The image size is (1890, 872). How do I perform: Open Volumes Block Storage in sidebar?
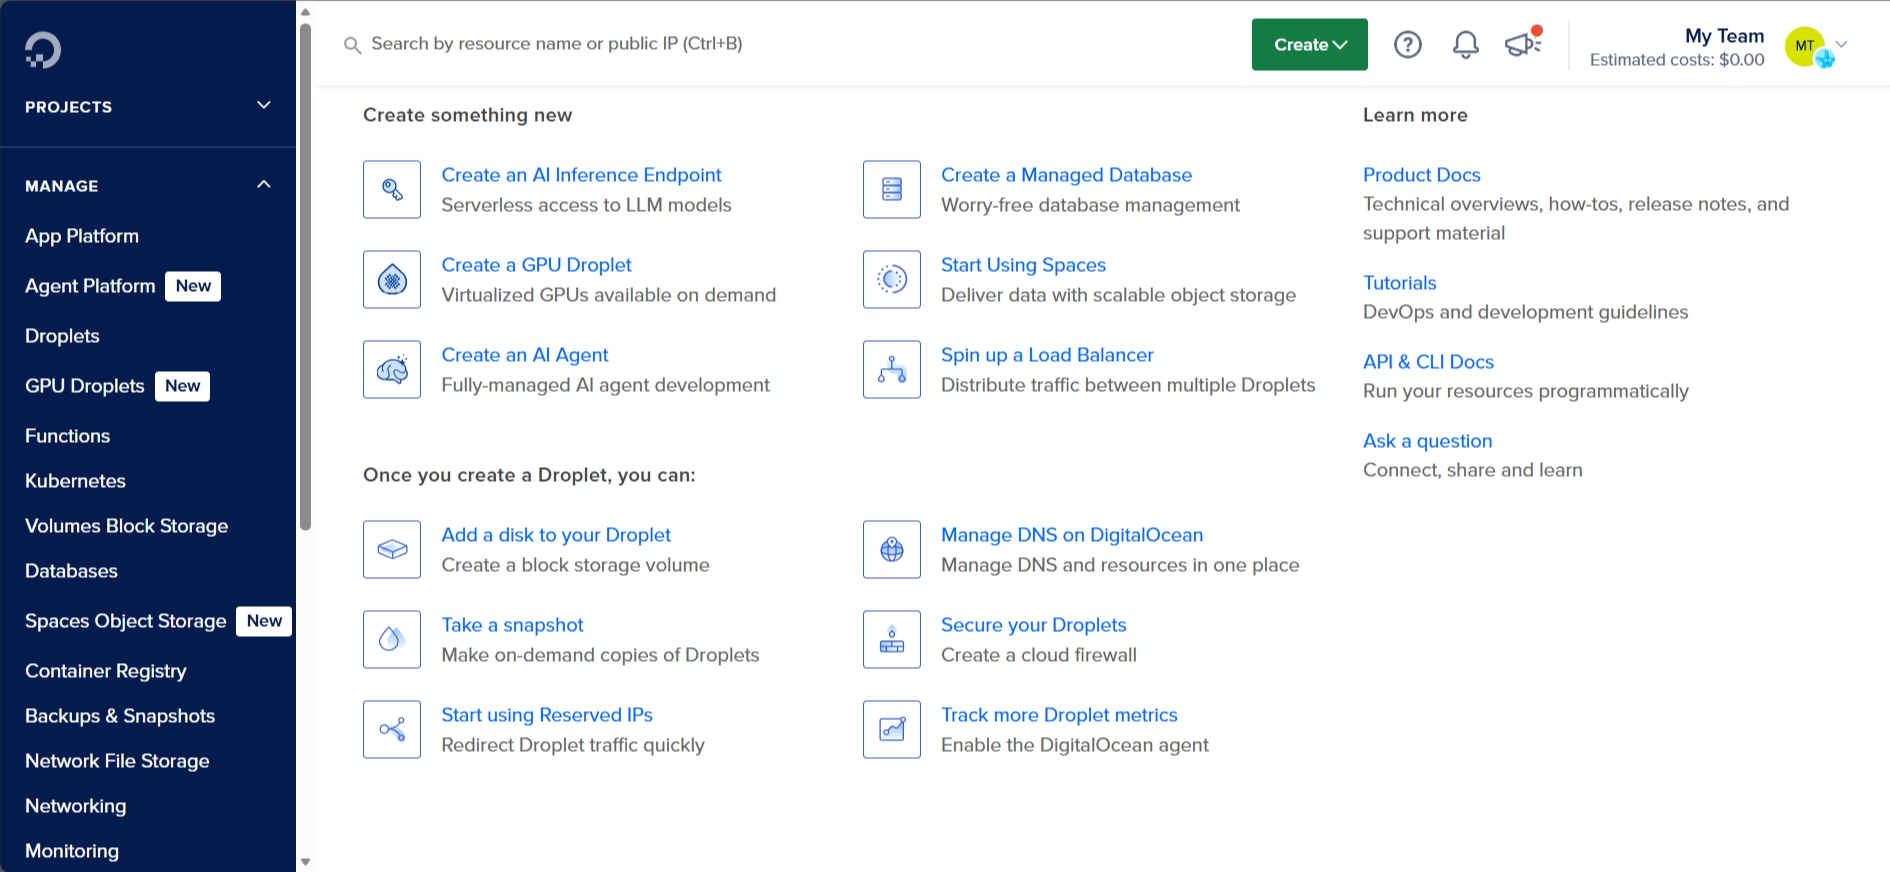tap(126, 526)
